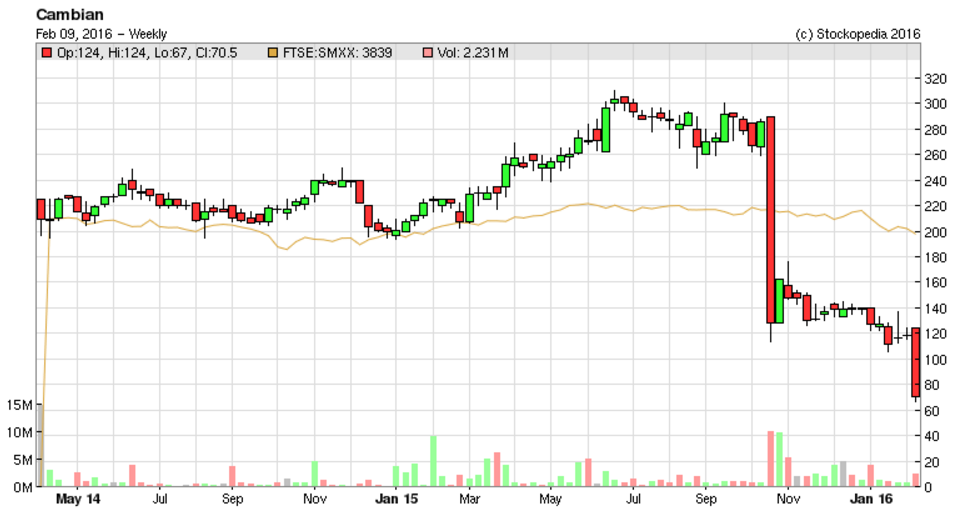Click 'May 14' x-axis label
The height and width of the screenshot is (527, 959).
(x=78, y=499)
